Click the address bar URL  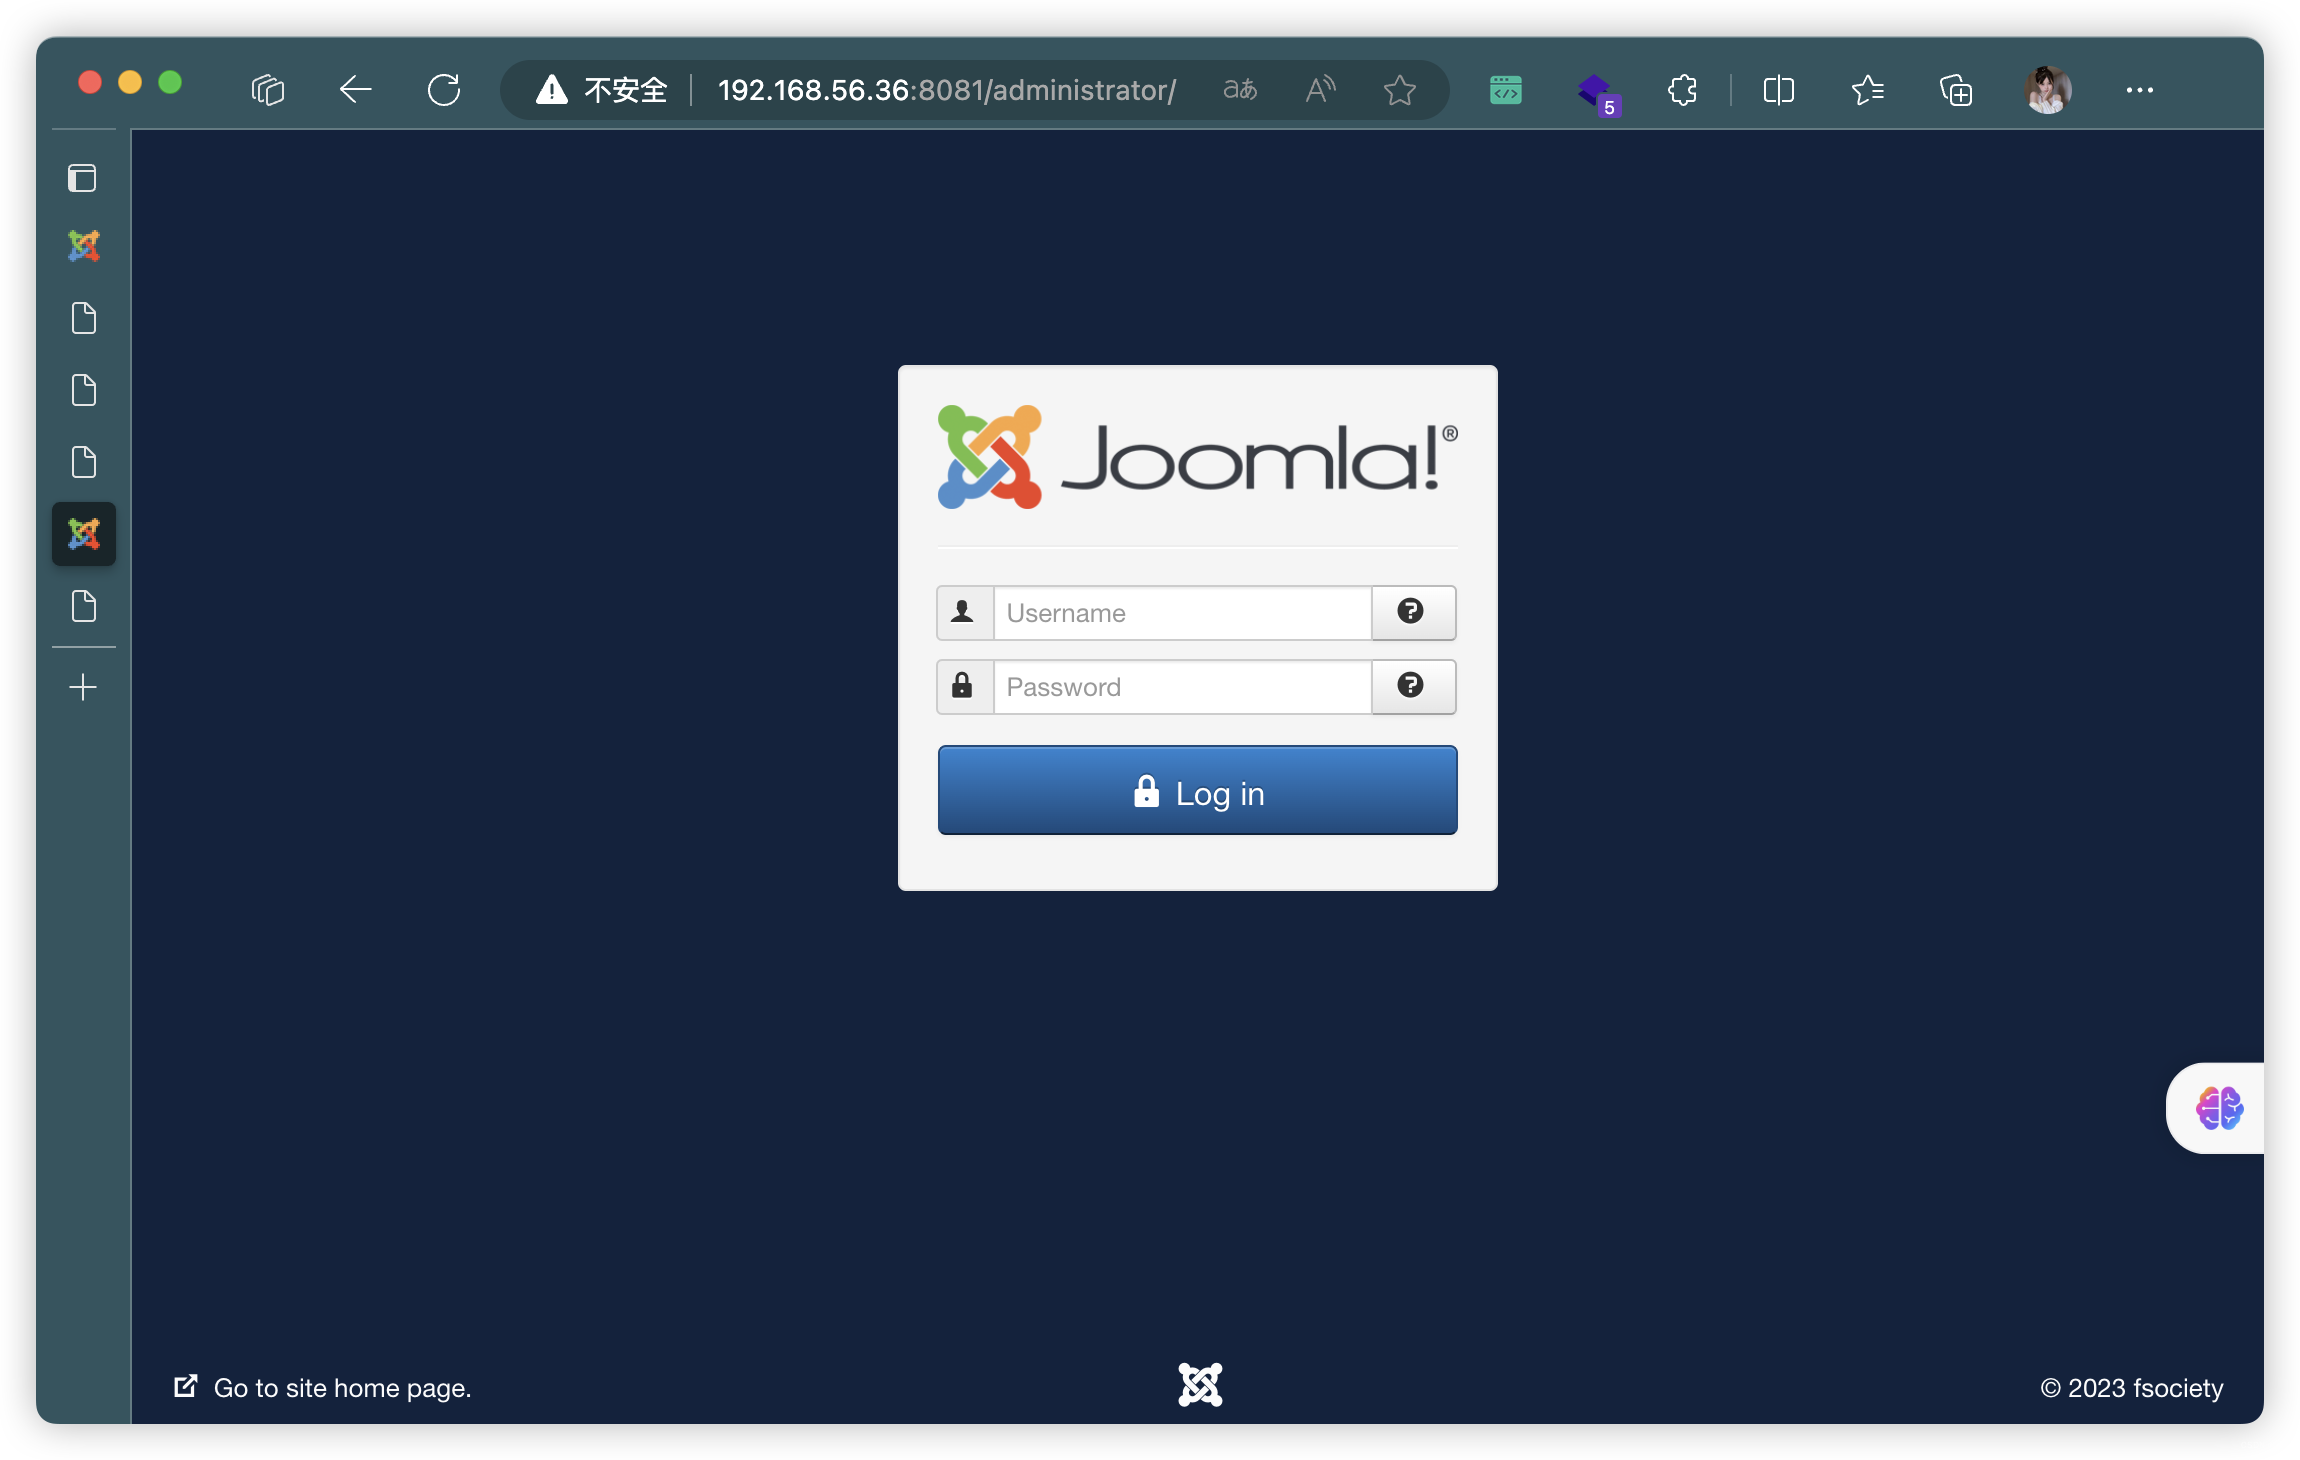(946, 90)
